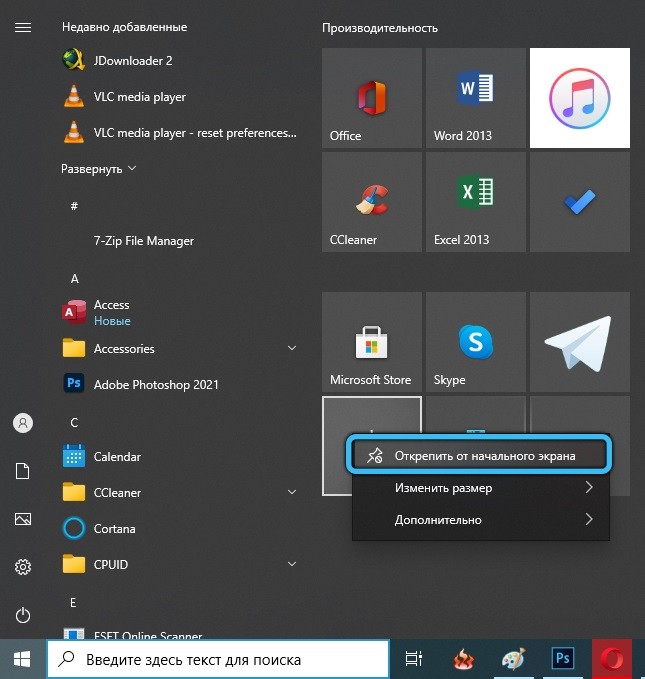Open the CCleaner tile

(x=372, y=202)
